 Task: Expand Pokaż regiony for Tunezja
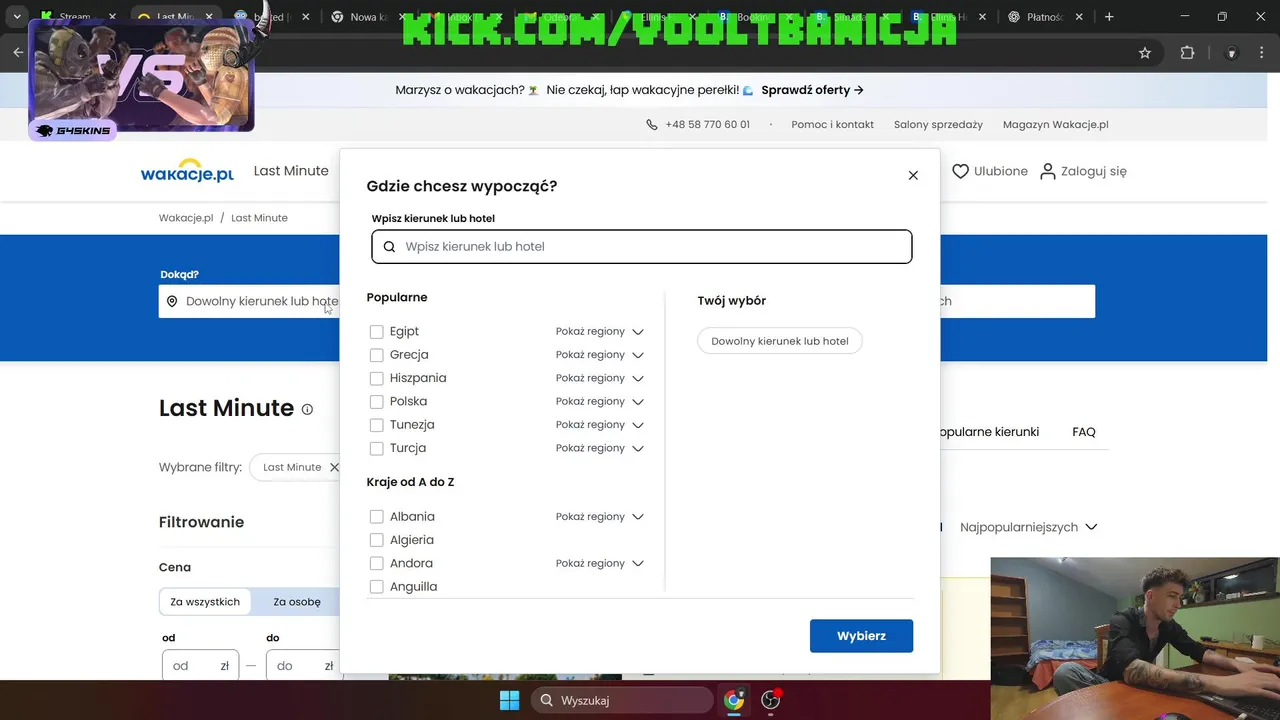click(600, 425)
